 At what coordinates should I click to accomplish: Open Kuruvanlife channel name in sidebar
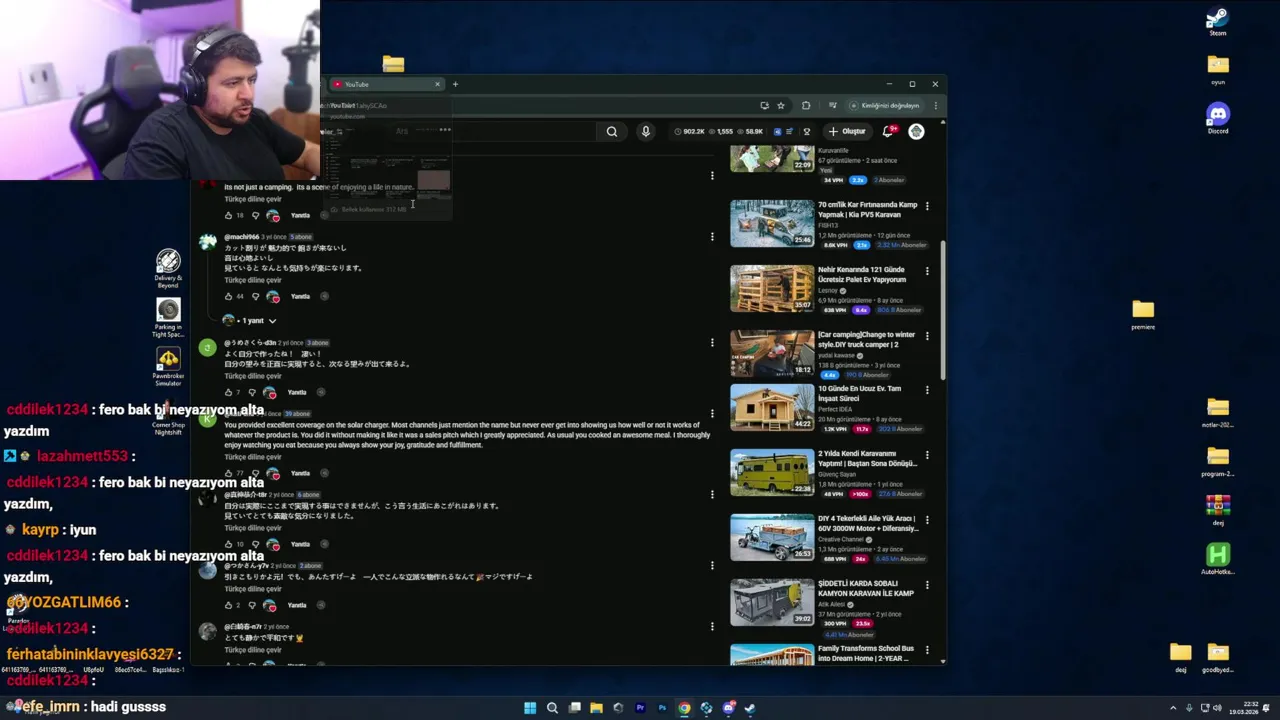point(832,151)
